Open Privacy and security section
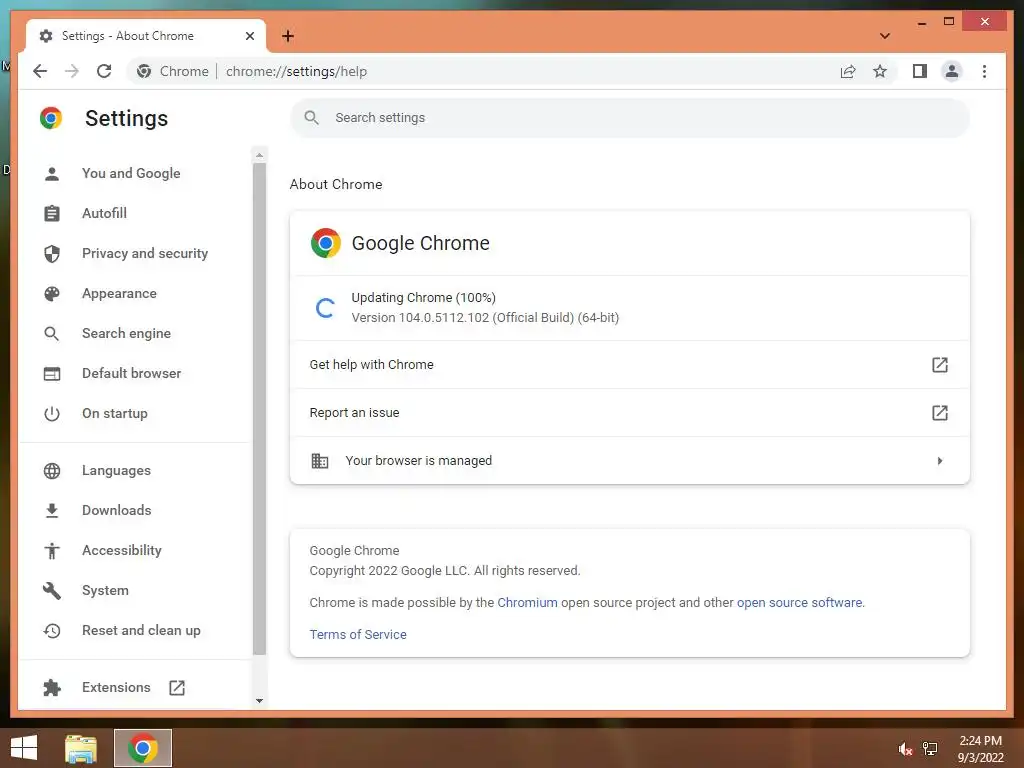The width and height of the screenshot is (1024, 768). [145, 253]
